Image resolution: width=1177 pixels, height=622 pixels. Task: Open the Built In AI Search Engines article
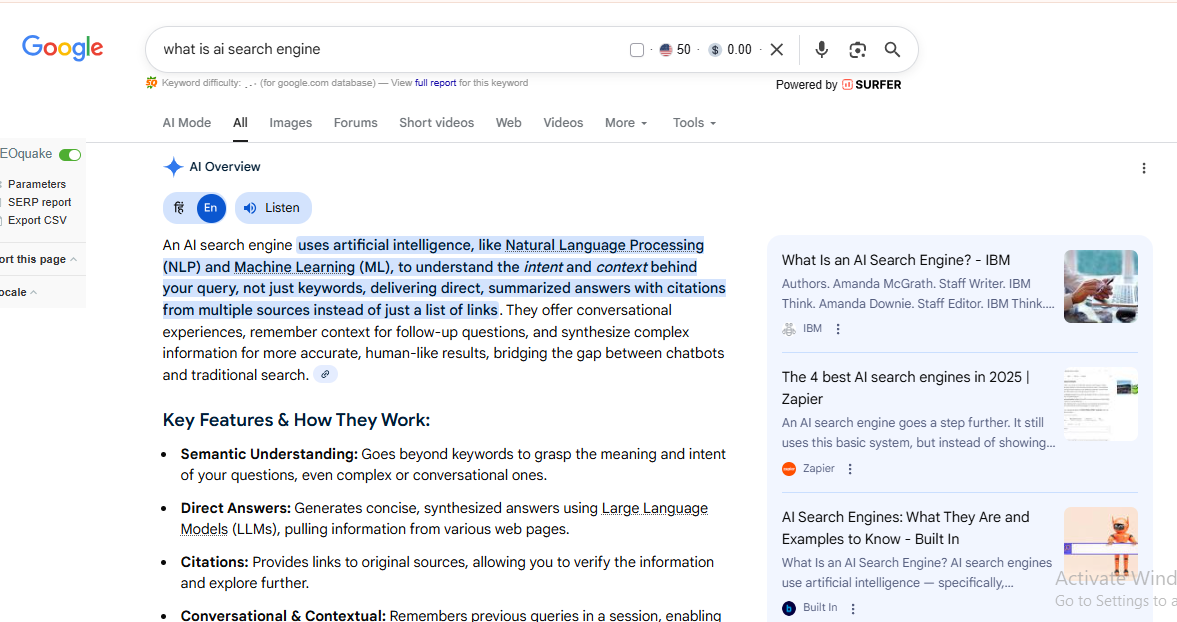[x=905, y=527]
